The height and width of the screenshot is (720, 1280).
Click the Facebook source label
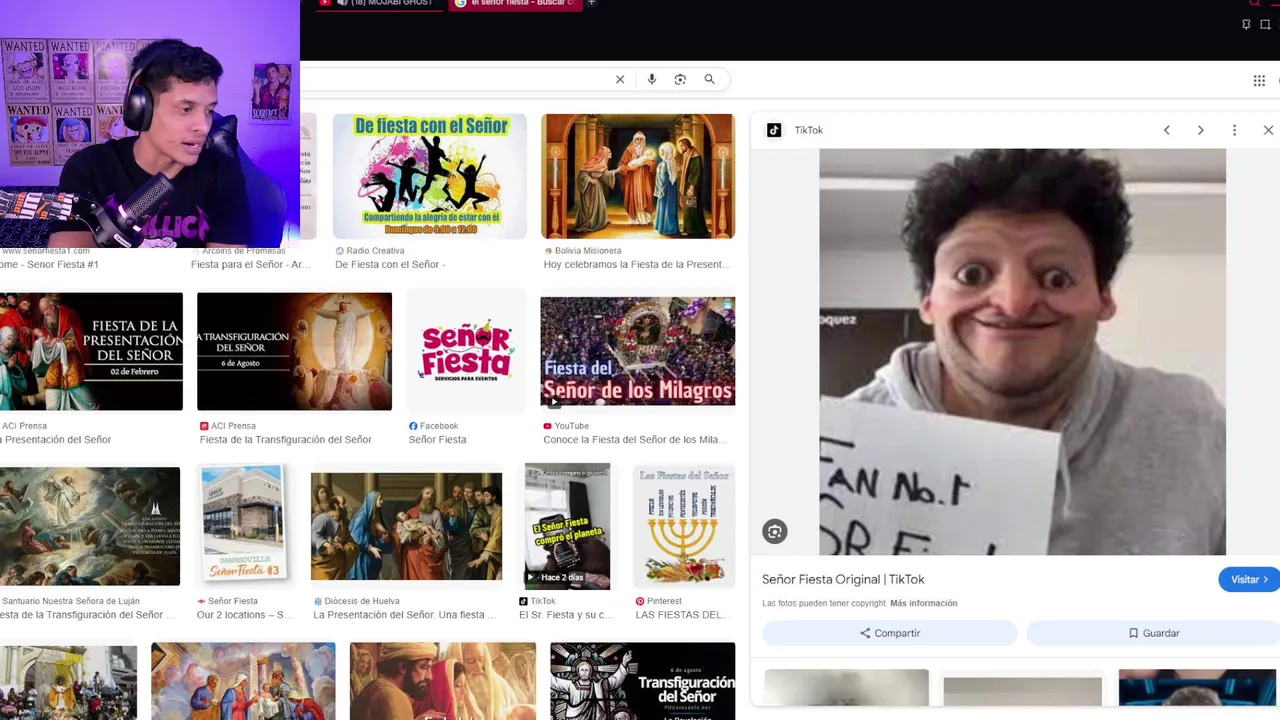tap(439, 426)
